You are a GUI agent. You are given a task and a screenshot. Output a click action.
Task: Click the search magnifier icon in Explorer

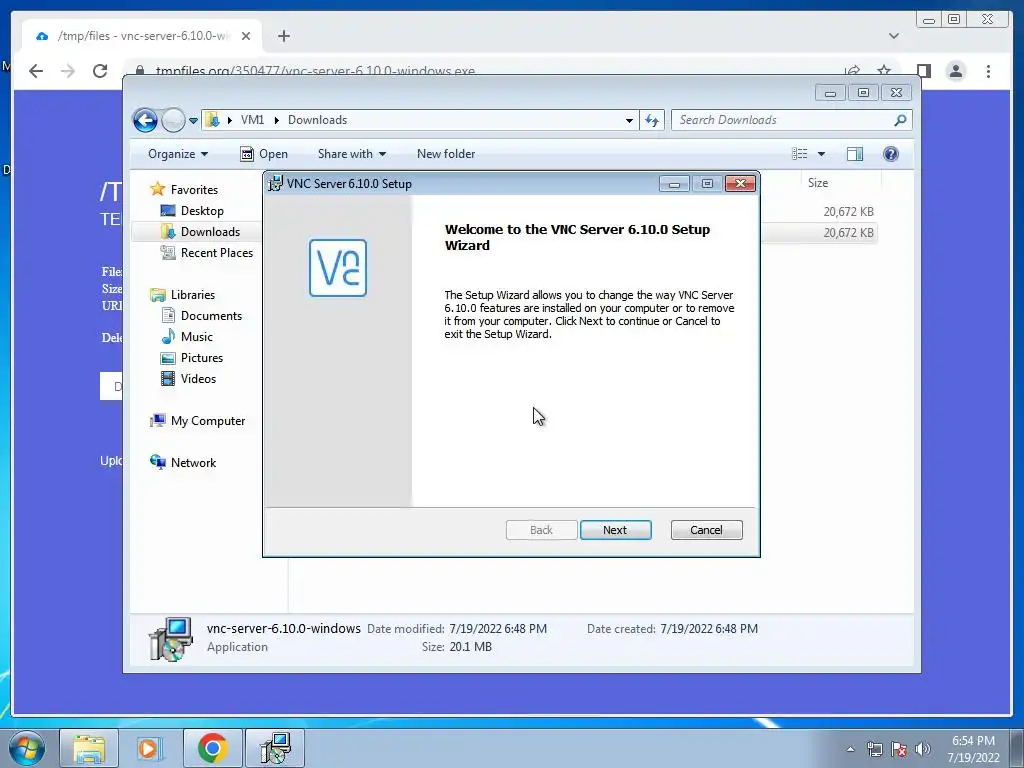[x=901, y=120]
